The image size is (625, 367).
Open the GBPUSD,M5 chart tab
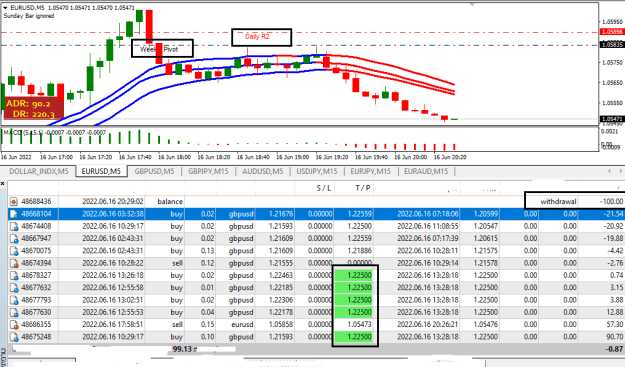pyautogui.click(x=154, y=171)
